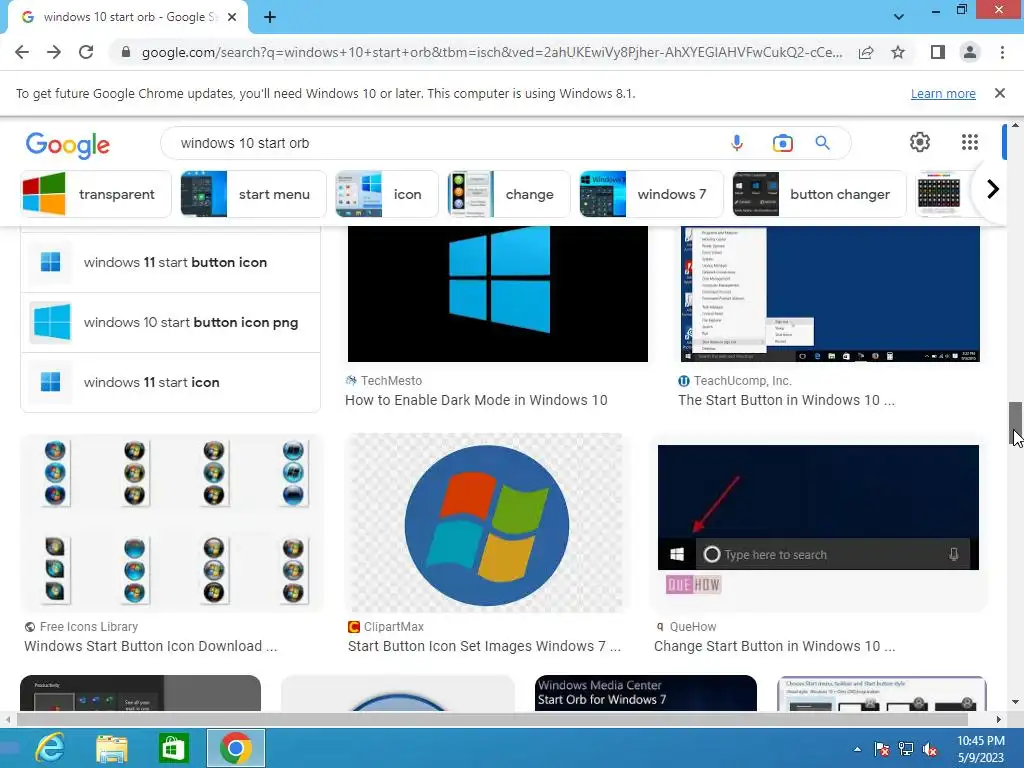Open network status tray icon
This screenshot has height=768, width=1024.
click(x=906, y=749)
